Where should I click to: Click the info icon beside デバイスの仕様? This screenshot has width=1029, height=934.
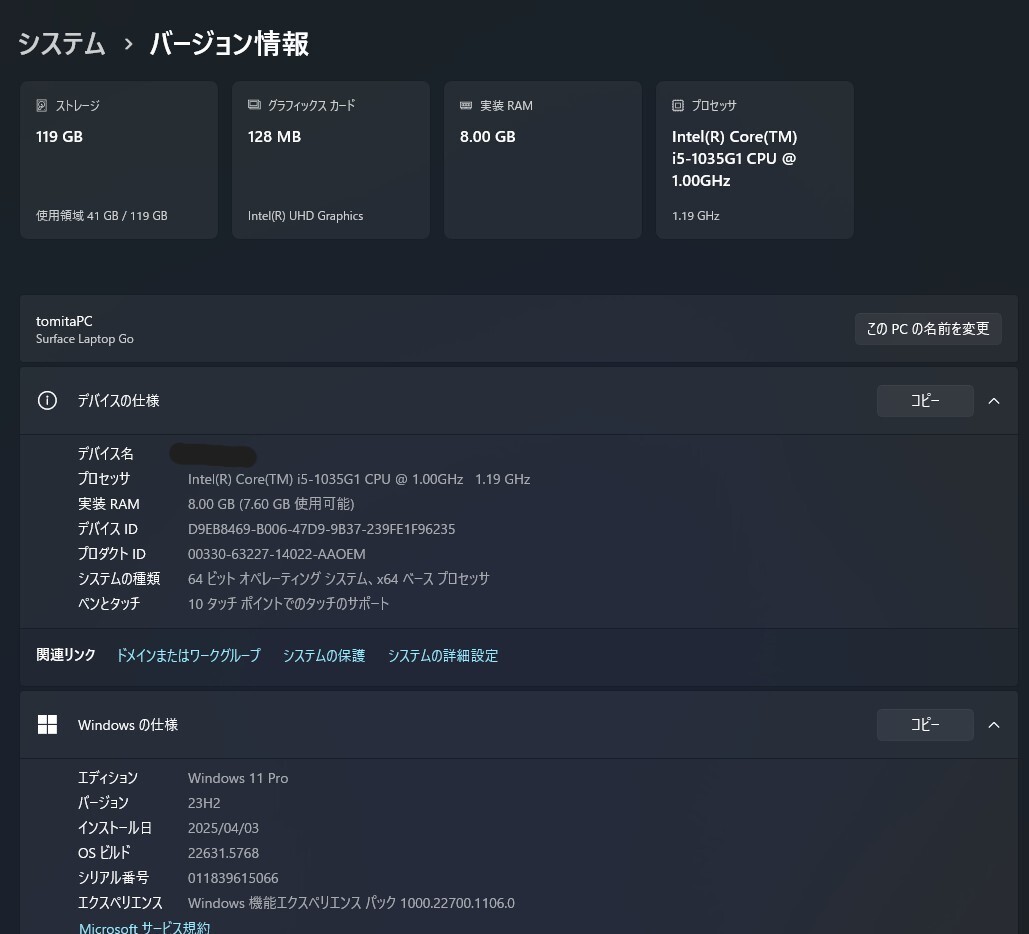click(47, 400)
